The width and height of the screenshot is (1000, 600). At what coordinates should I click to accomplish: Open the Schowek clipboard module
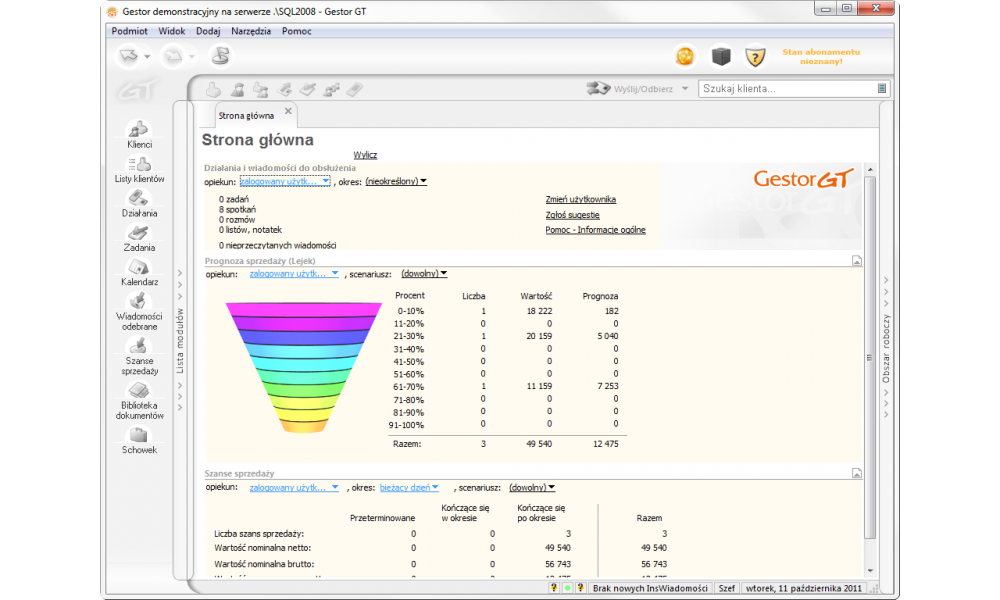(139, 441)
